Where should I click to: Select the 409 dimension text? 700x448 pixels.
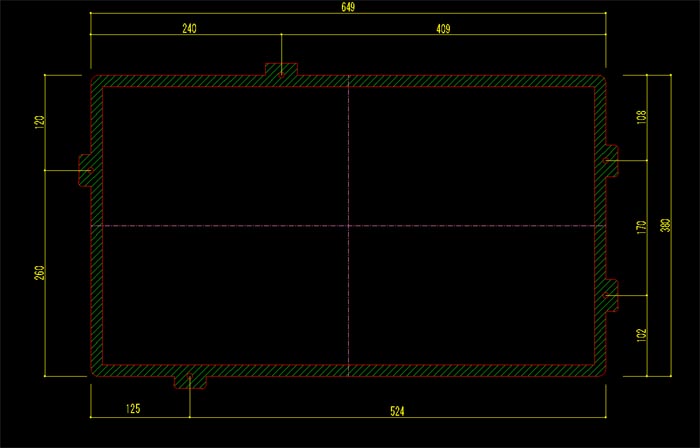(443, 29)
